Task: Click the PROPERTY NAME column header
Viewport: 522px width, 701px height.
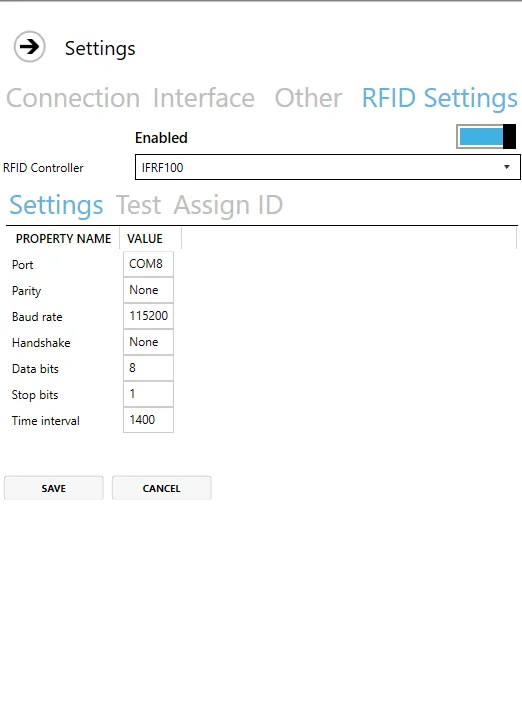Action: (x=63, y=238)
